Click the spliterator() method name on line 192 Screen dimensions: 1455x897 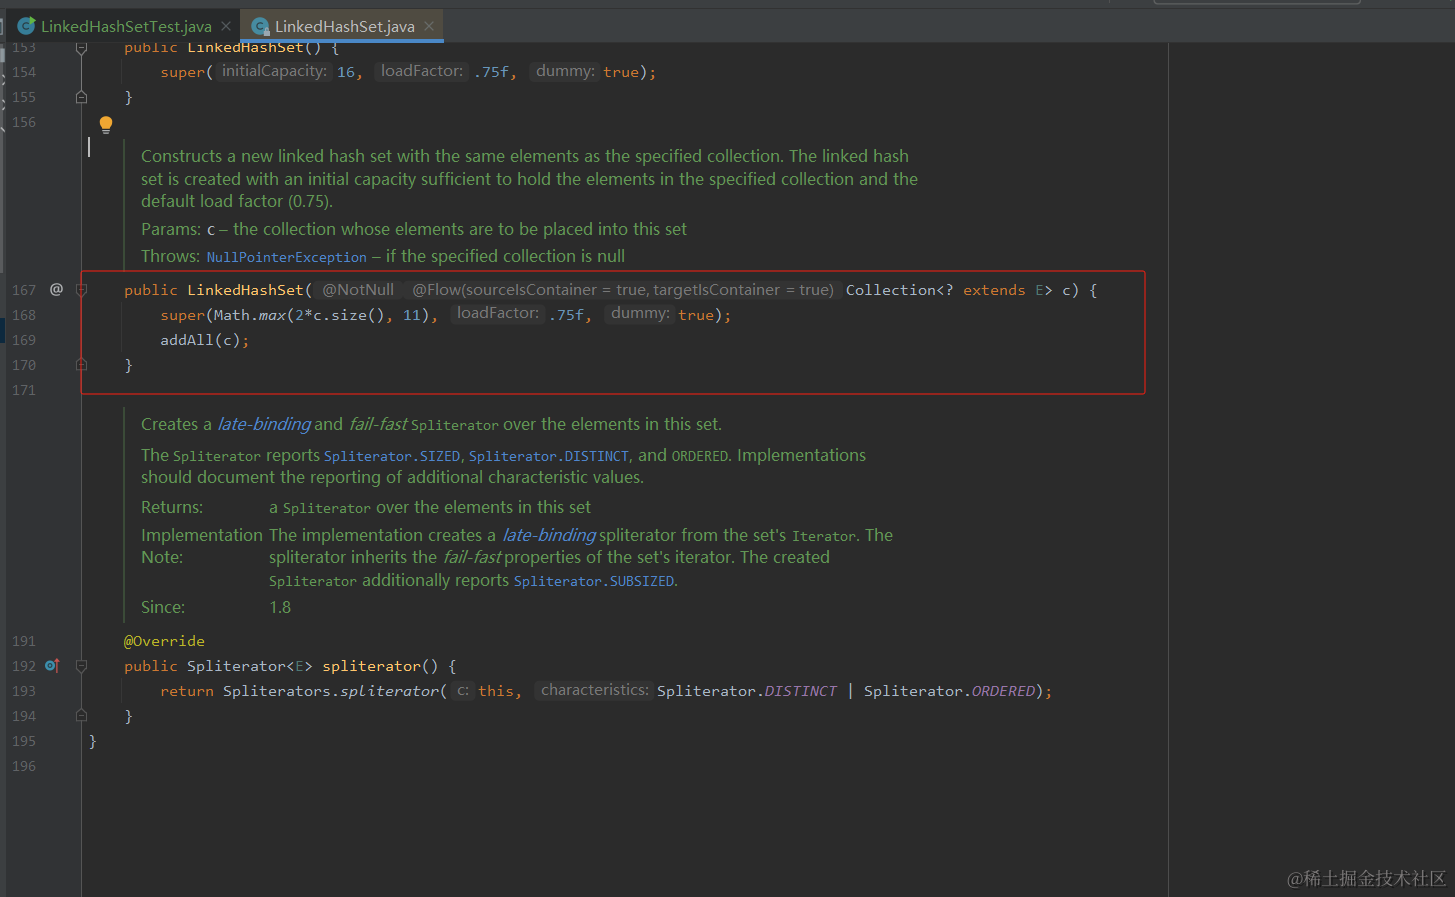(371, 666)
